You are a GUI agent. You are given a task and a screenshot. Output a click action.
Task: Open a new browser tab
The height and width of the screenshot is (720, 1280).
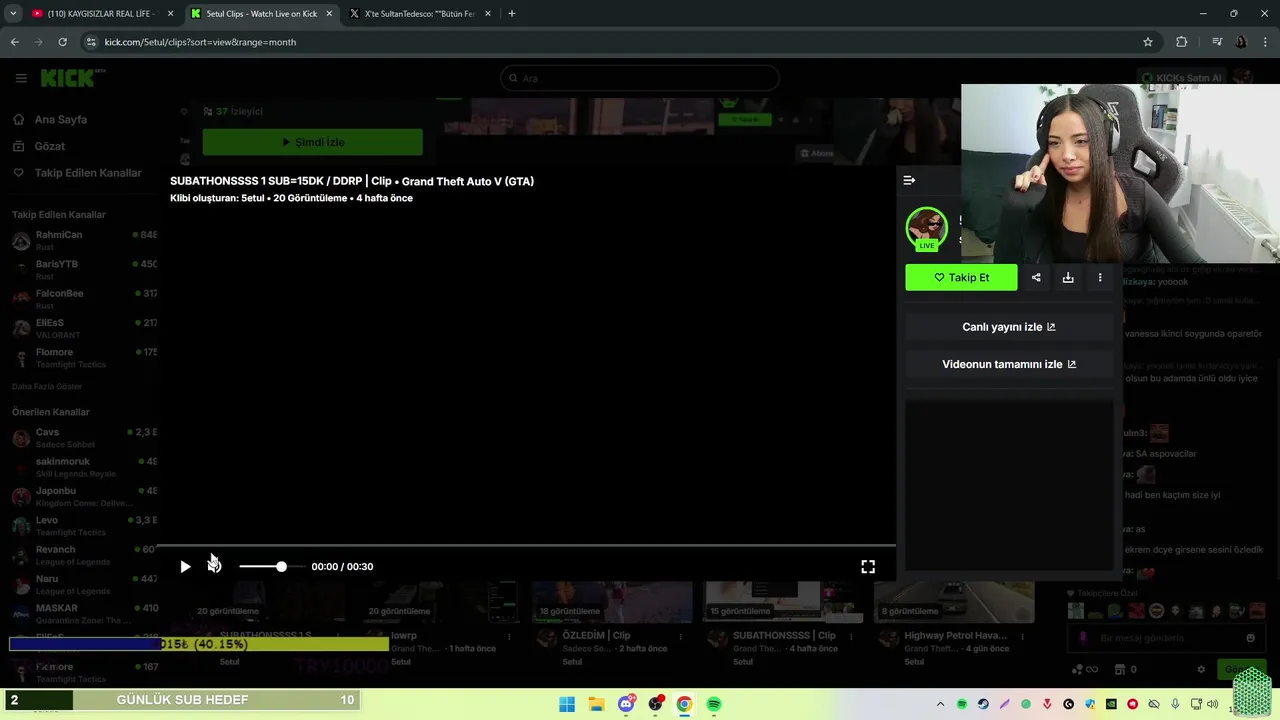tap(512, 14)
